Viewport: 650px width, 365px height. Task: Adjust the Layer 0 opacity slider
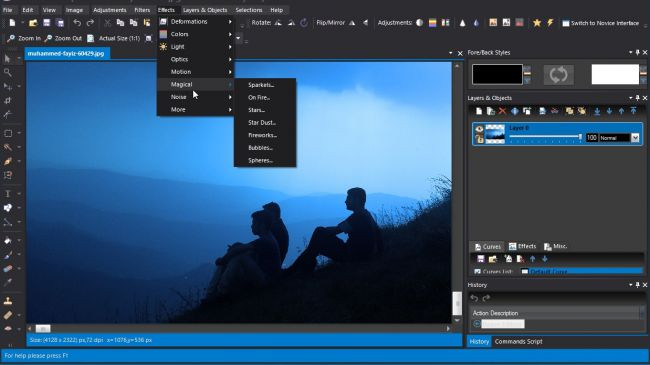pyautogui.click(x=546, y=137)
